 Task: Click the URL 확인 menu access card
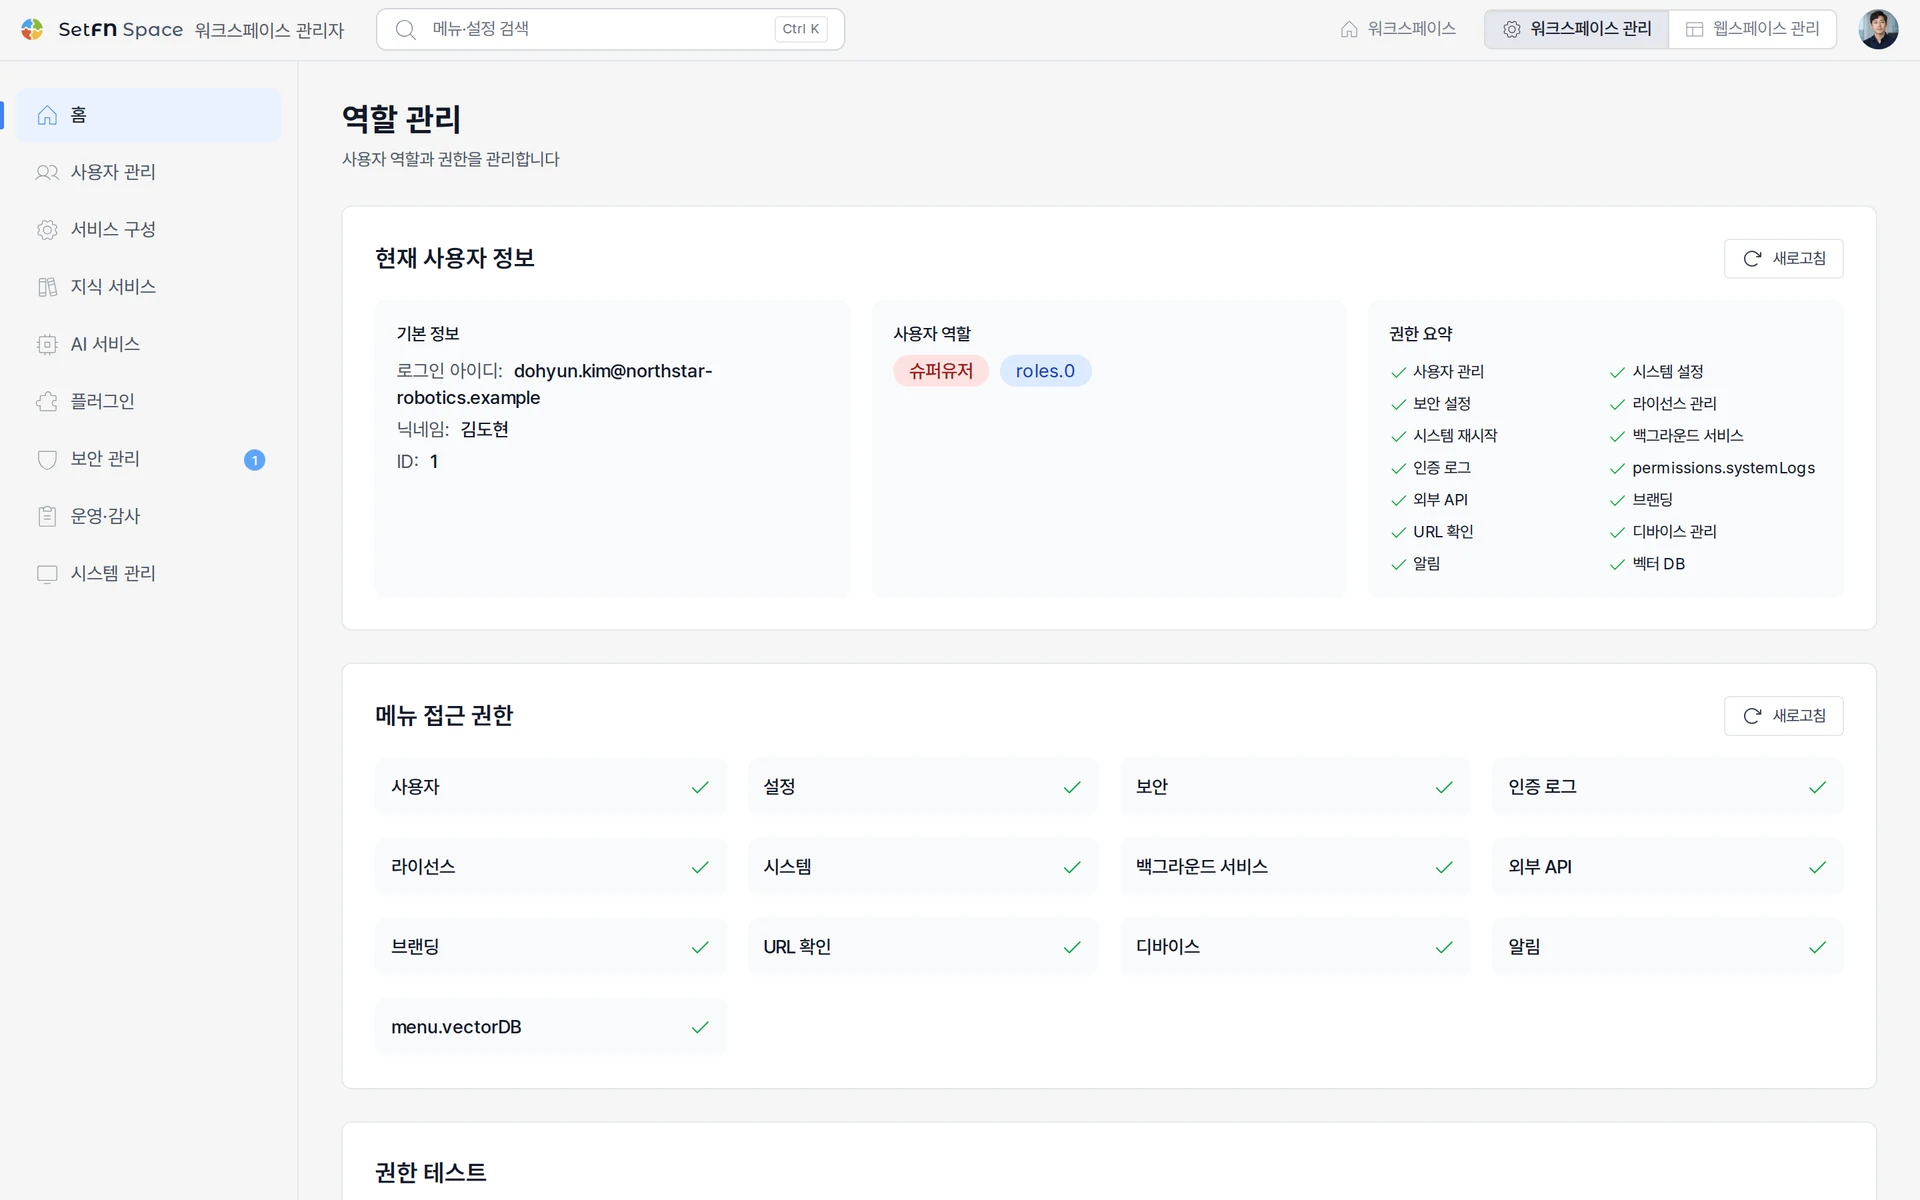click(x=923, y=947)
